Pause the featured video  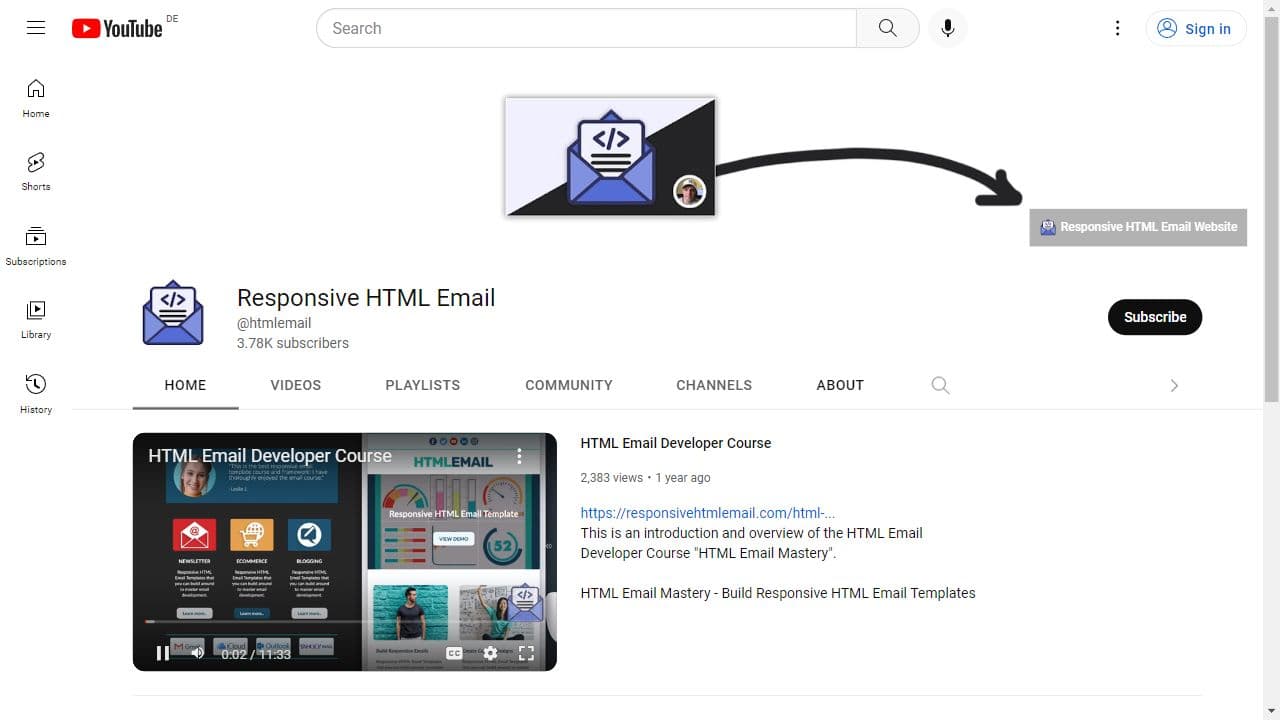[162, 653]
